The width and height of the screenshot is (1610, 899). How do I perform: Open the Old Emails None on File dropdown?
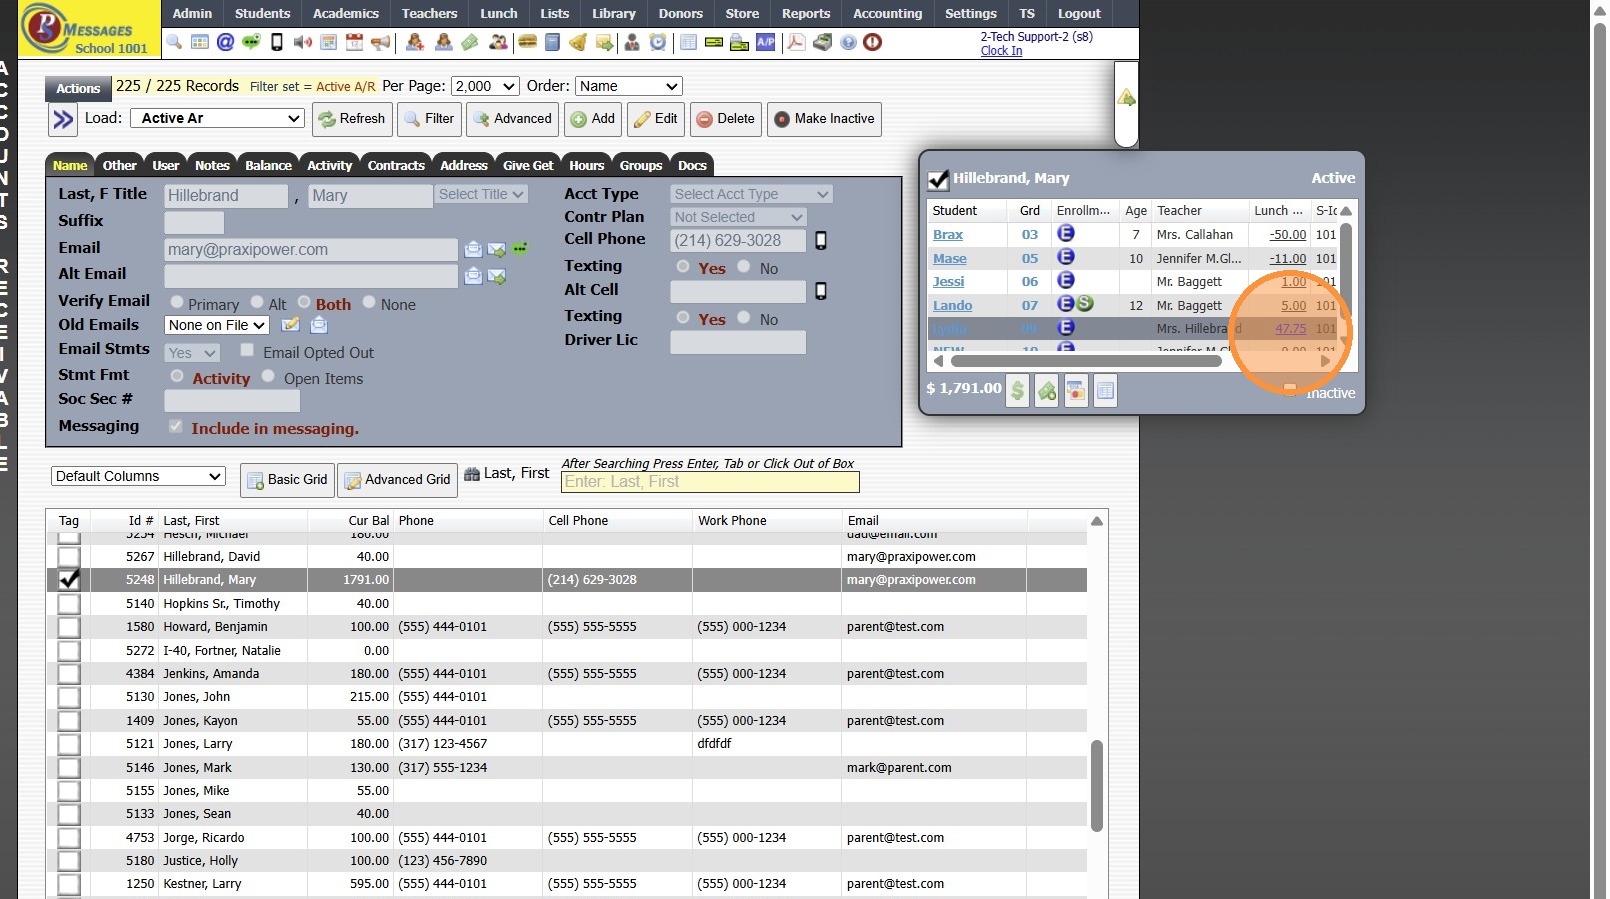217,325
